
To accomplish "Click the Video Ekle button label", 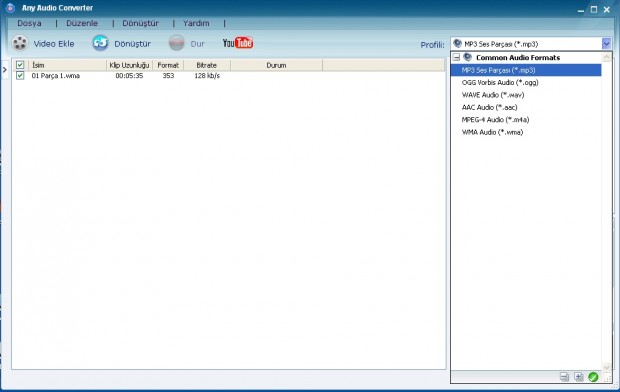I will tap(54, 44).
